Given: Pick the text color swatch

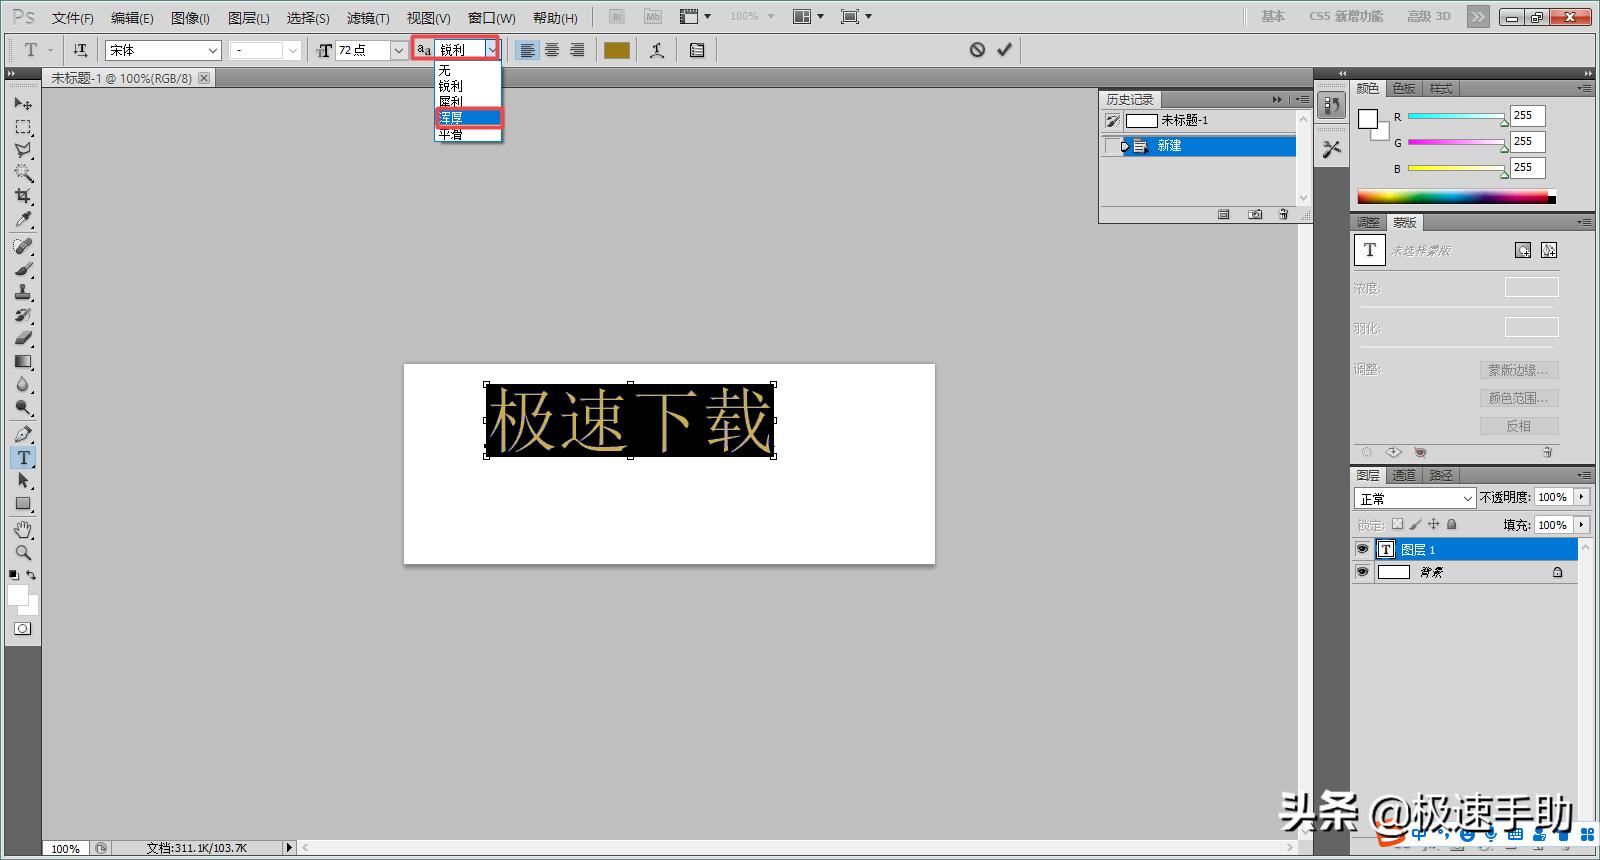Looking at the screenshot, I should coord(617,50).
